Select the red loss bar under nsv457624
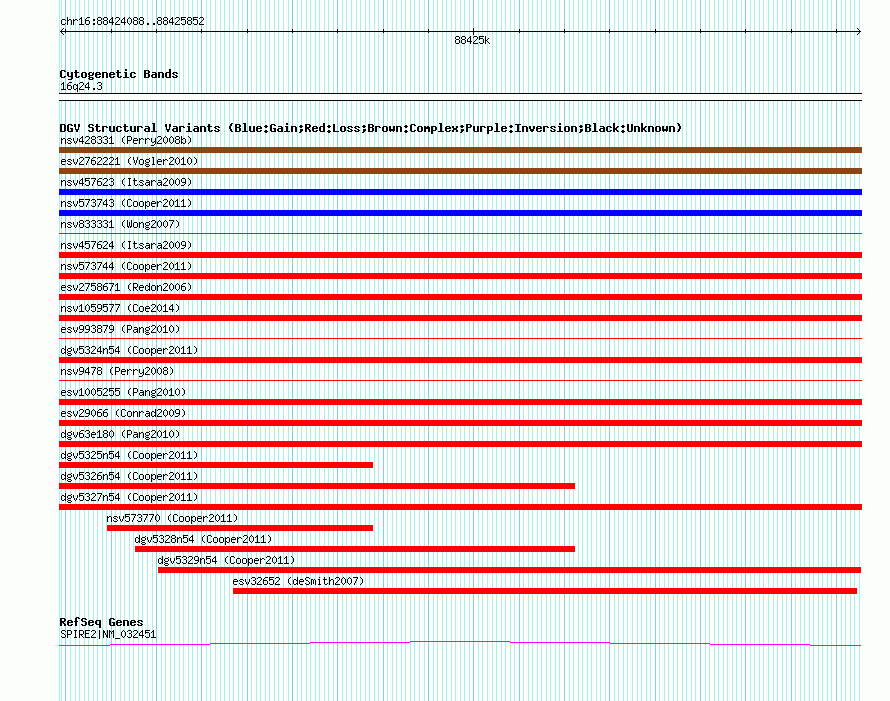Image resolution: width=890 pixels, height=701 pixels. [460, 255]
